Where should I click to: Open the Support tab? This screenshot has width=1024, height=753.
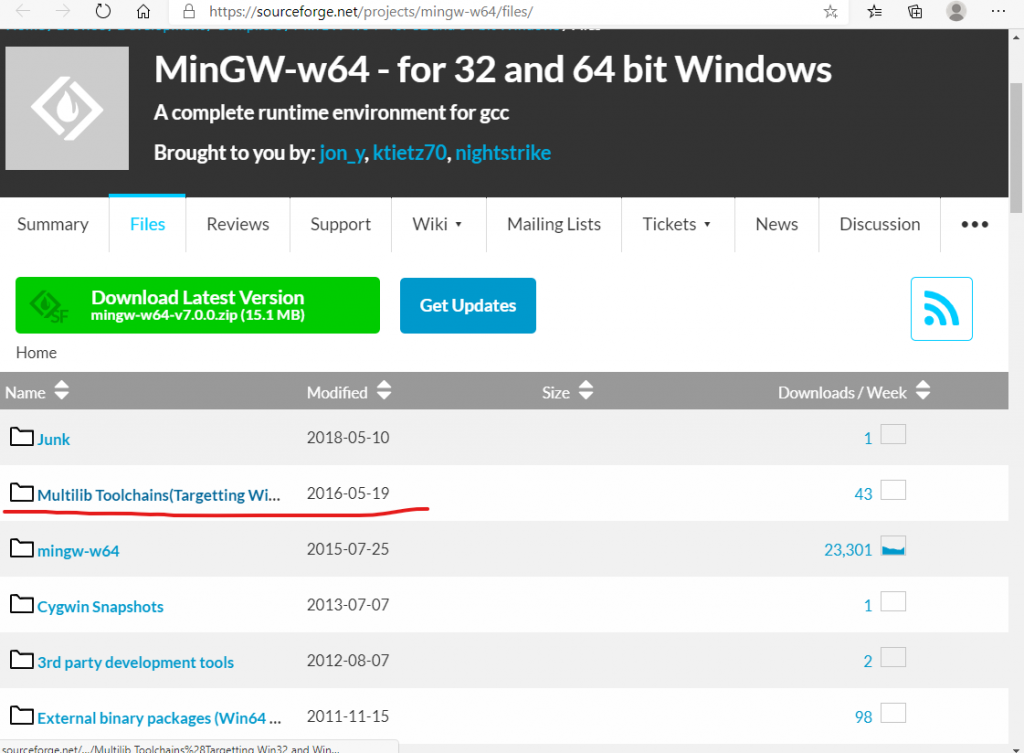[340, 224]
